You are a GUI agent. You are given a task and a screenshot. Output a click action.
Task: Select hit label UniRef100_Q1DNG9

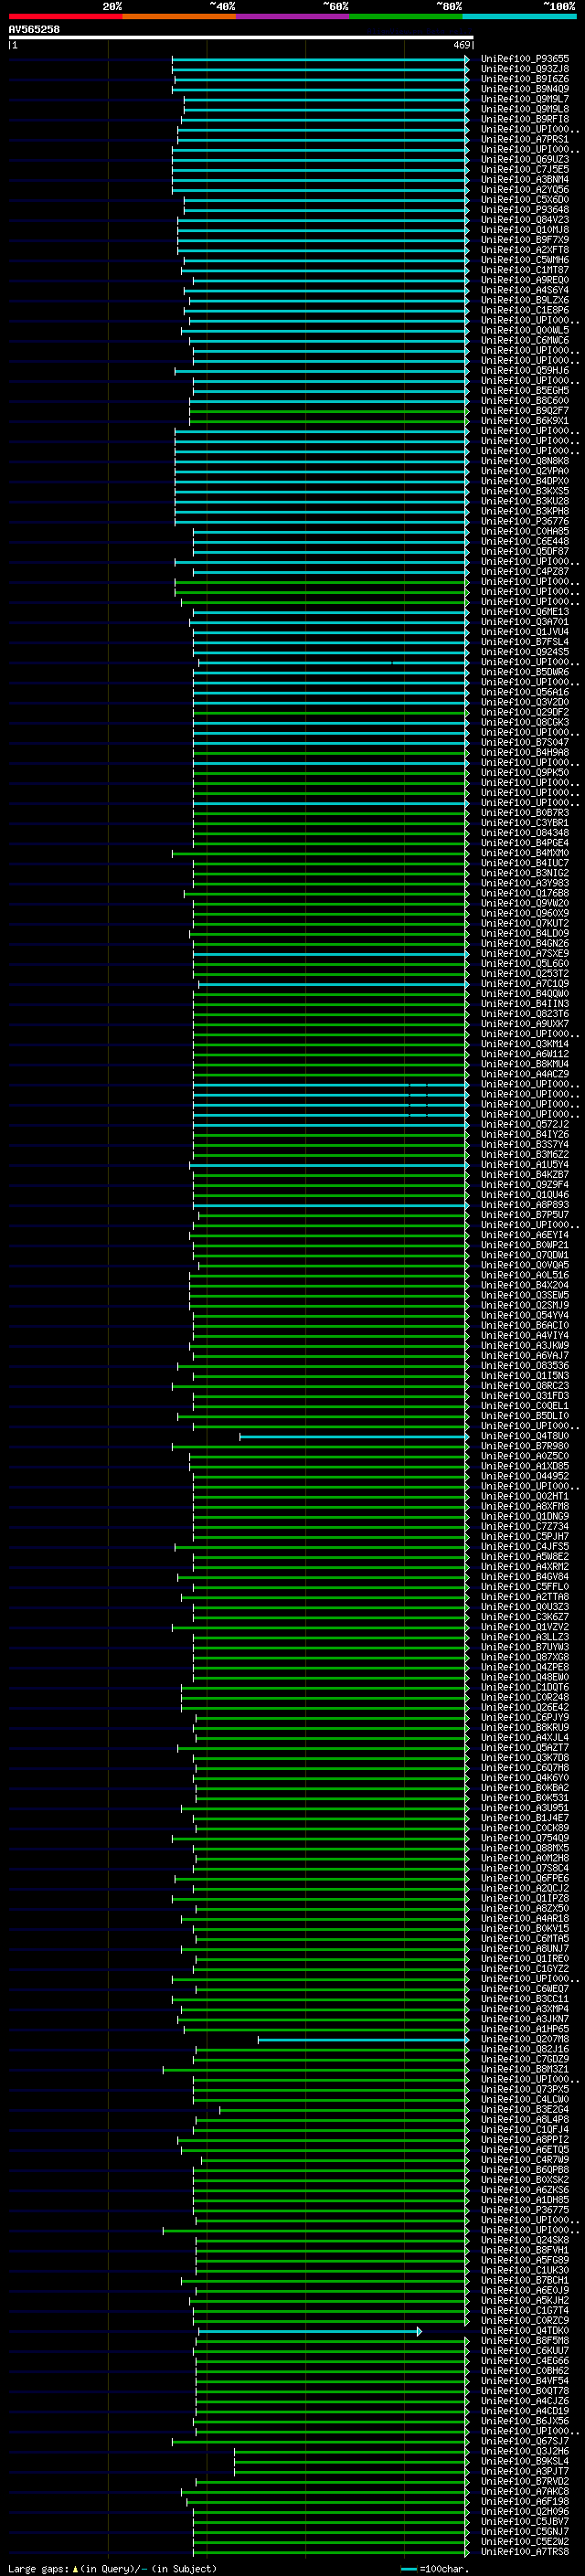pos(525,1516)
